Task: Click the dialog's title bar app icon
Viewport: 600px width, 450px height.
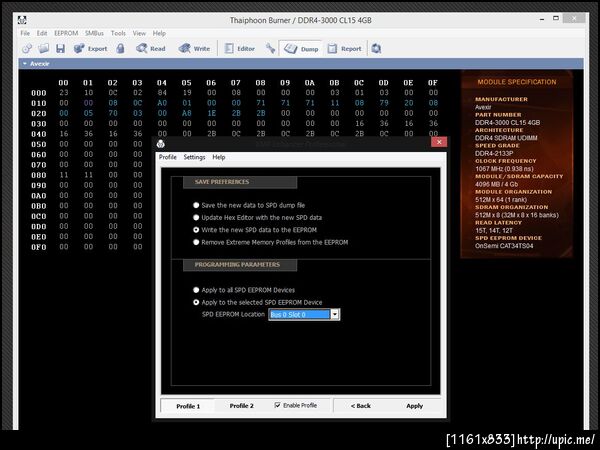Action: tap(161, 144)
